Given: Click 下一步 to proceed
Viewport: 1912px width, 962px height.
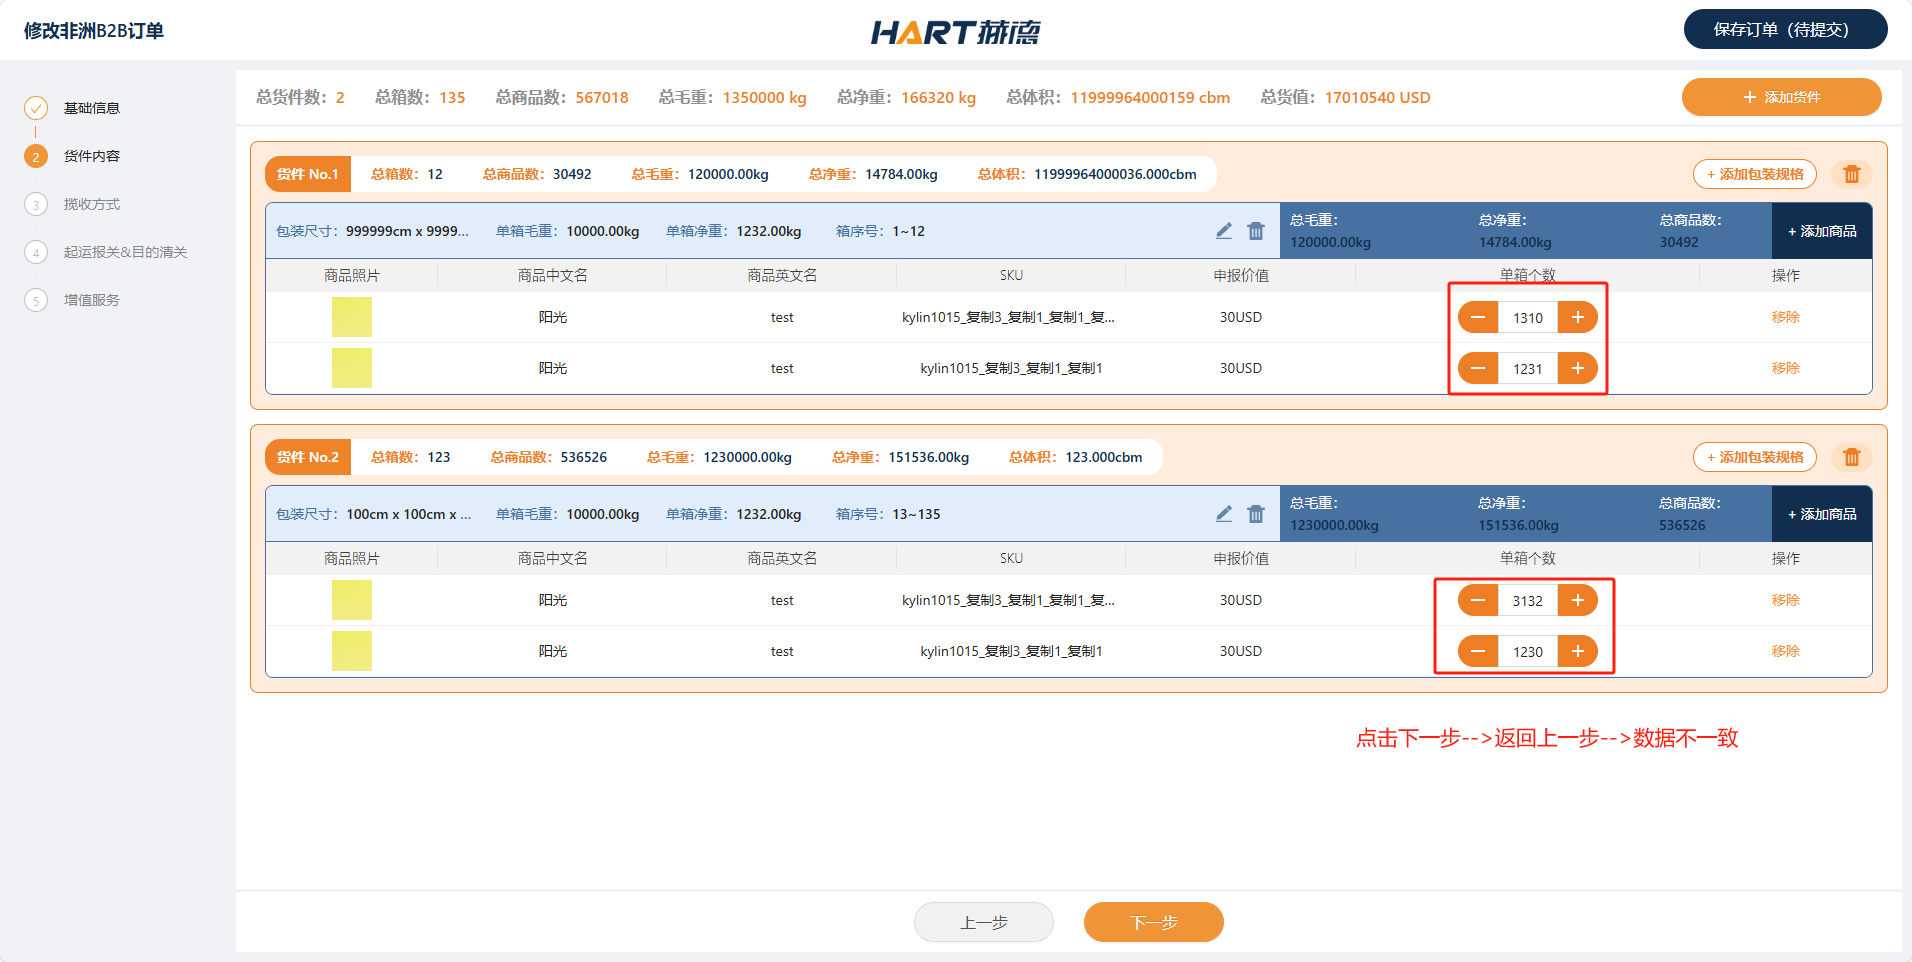Looking at the screenshot, I should (1153, 922).
